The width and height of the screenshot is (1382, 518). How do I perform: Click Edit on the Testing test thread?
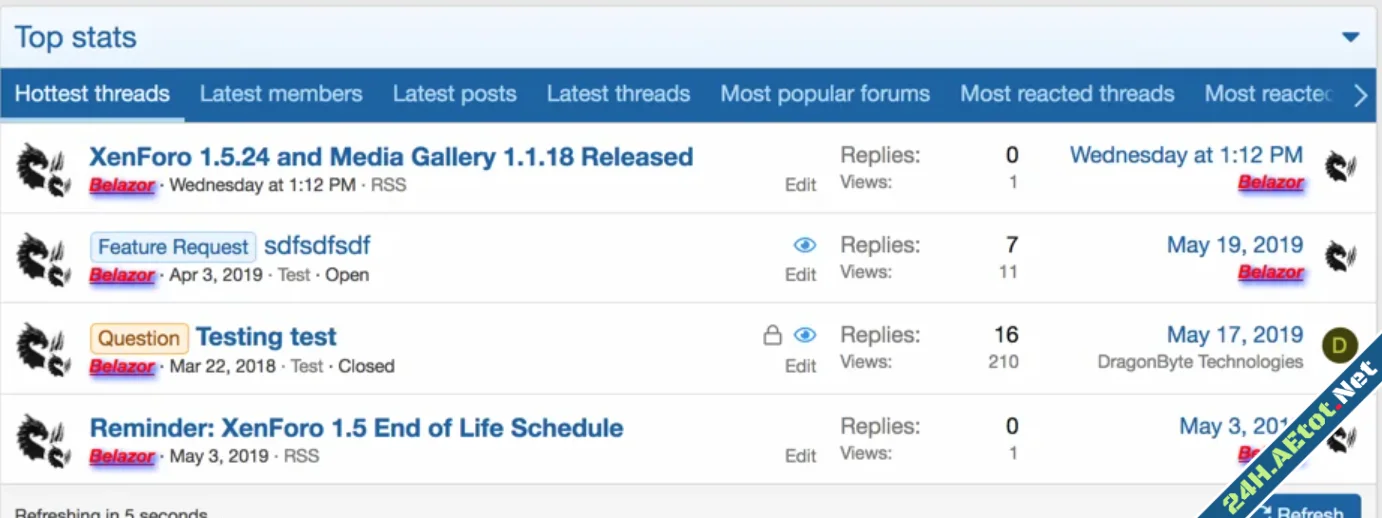[800, 366]
